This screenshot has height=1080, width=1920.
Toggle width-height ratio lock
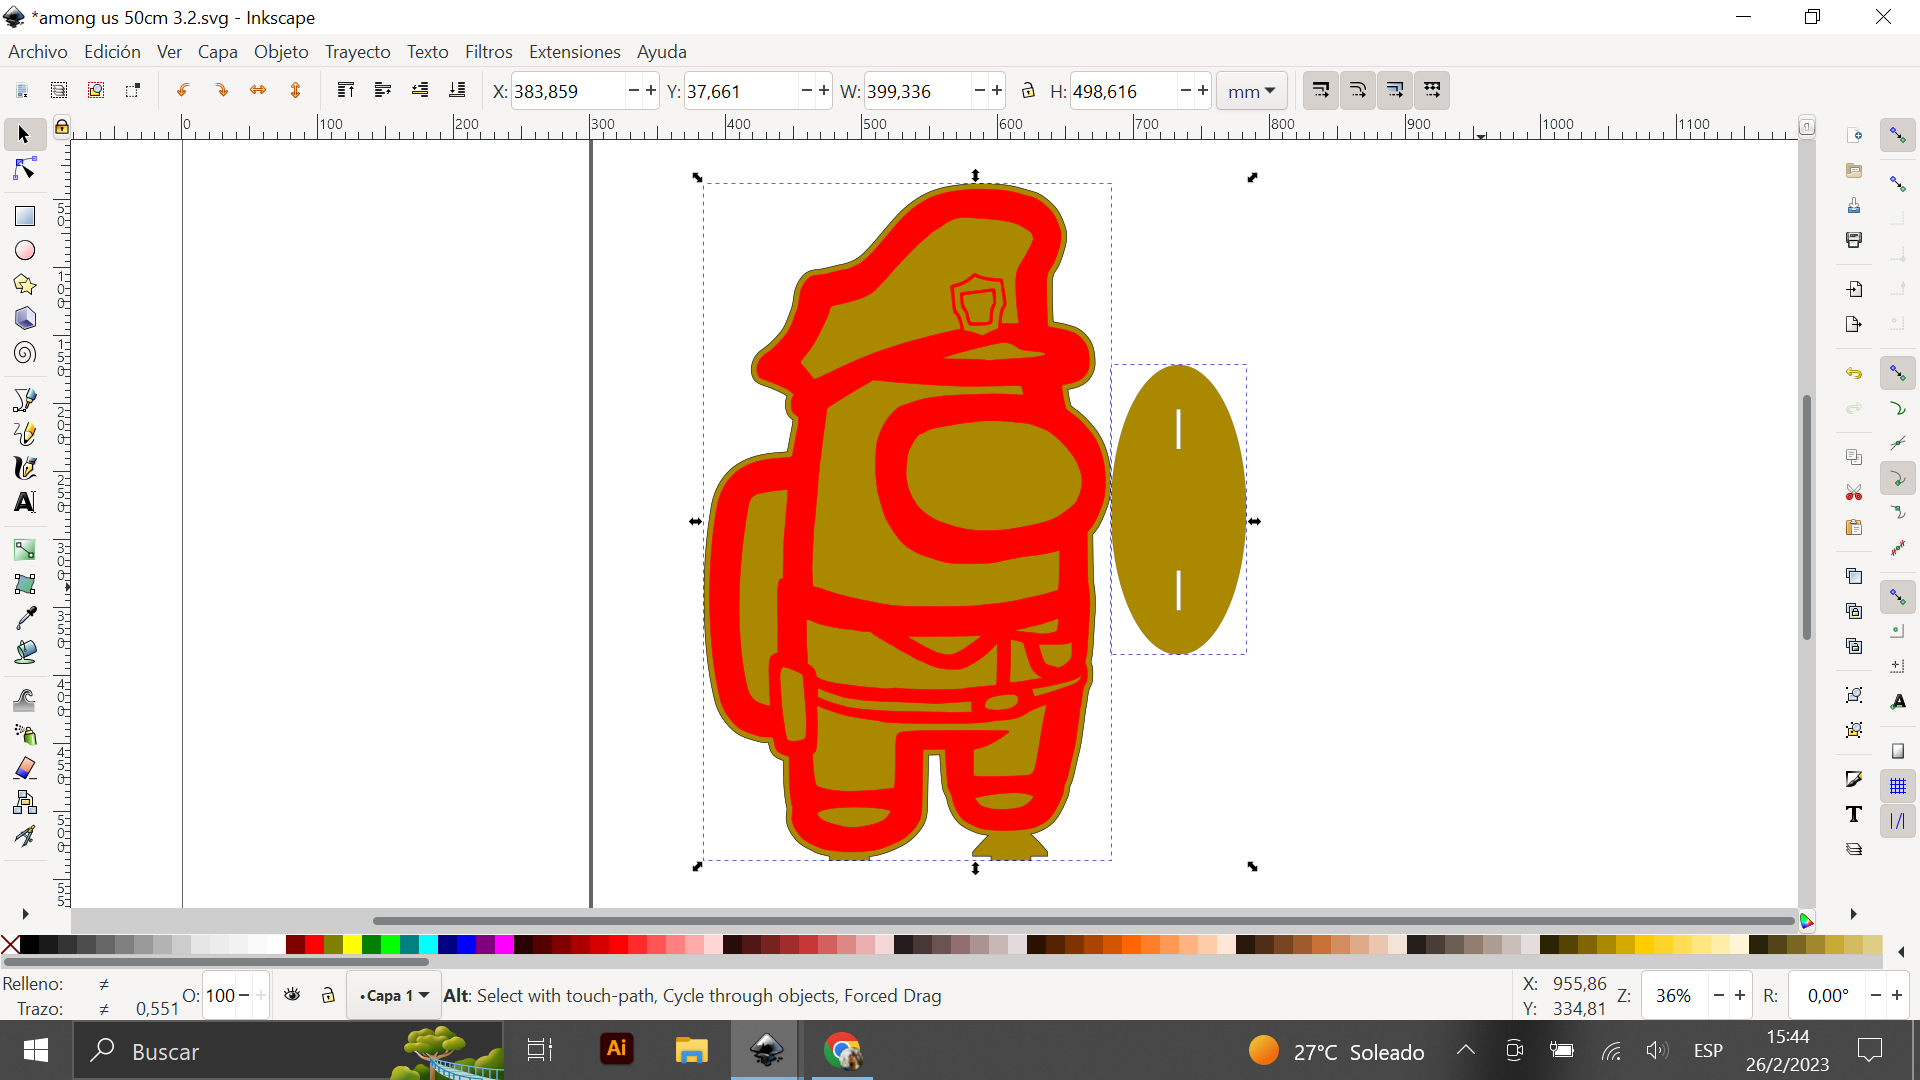(1028, 91)
